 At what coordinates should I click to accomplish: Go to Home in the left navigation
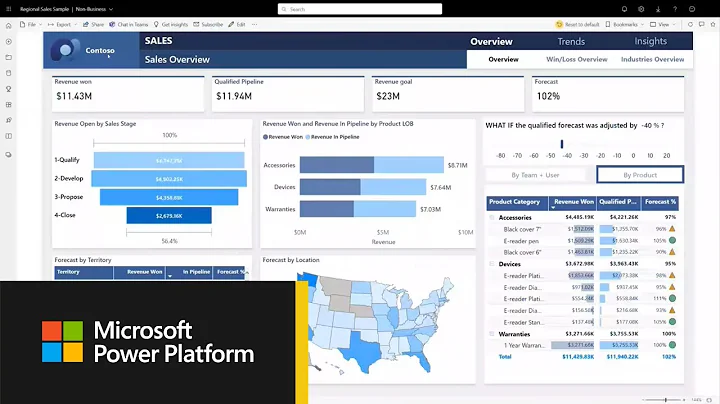(8, 26)
